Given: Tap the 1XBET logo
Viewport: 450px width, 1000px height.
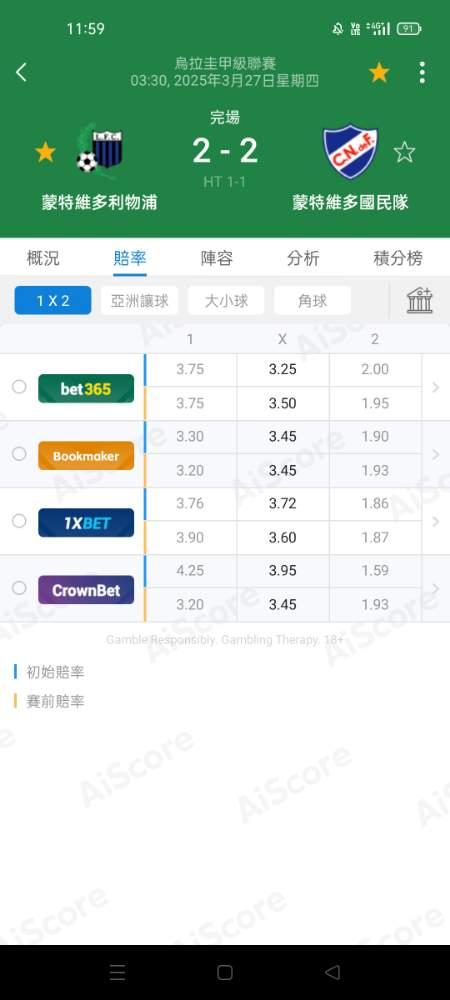Looking at the screenshot, I should [86, 523].
